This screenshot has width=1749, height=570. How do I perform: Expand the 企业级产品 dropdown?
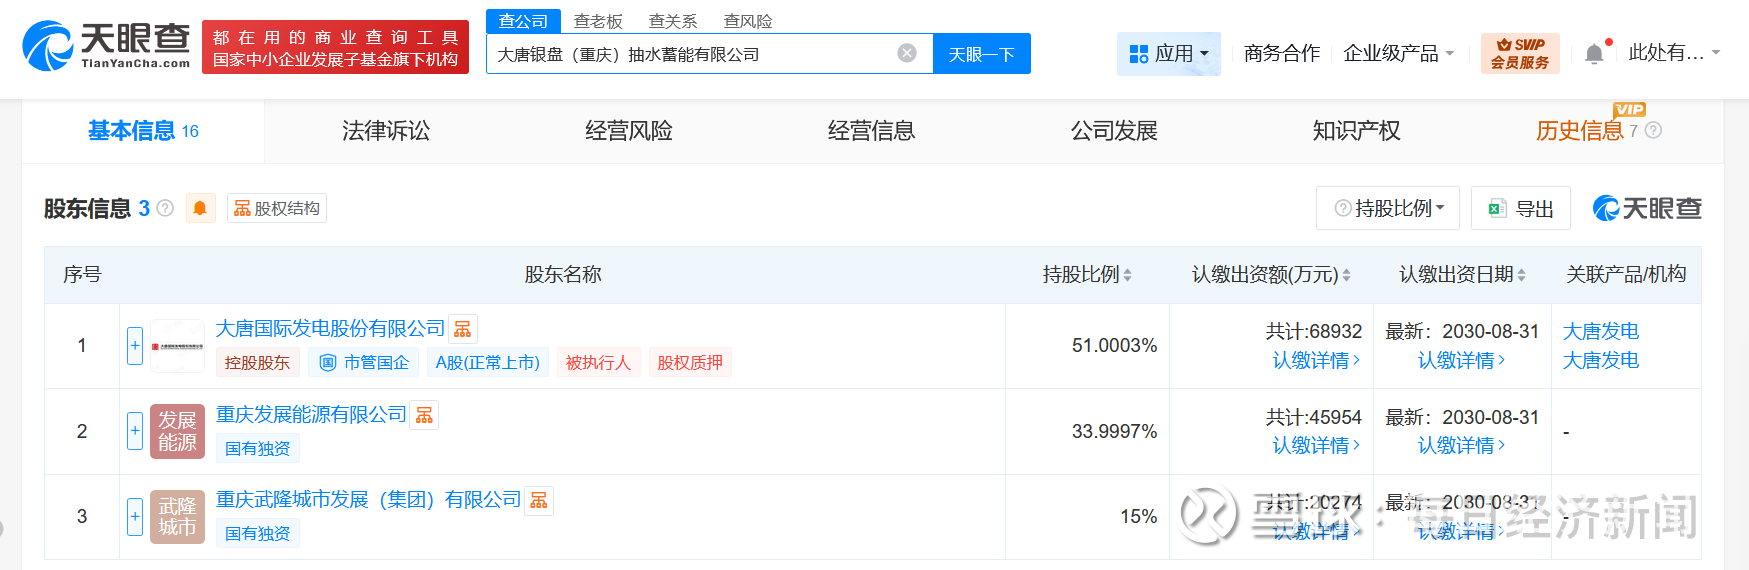tap(1398, 53)
